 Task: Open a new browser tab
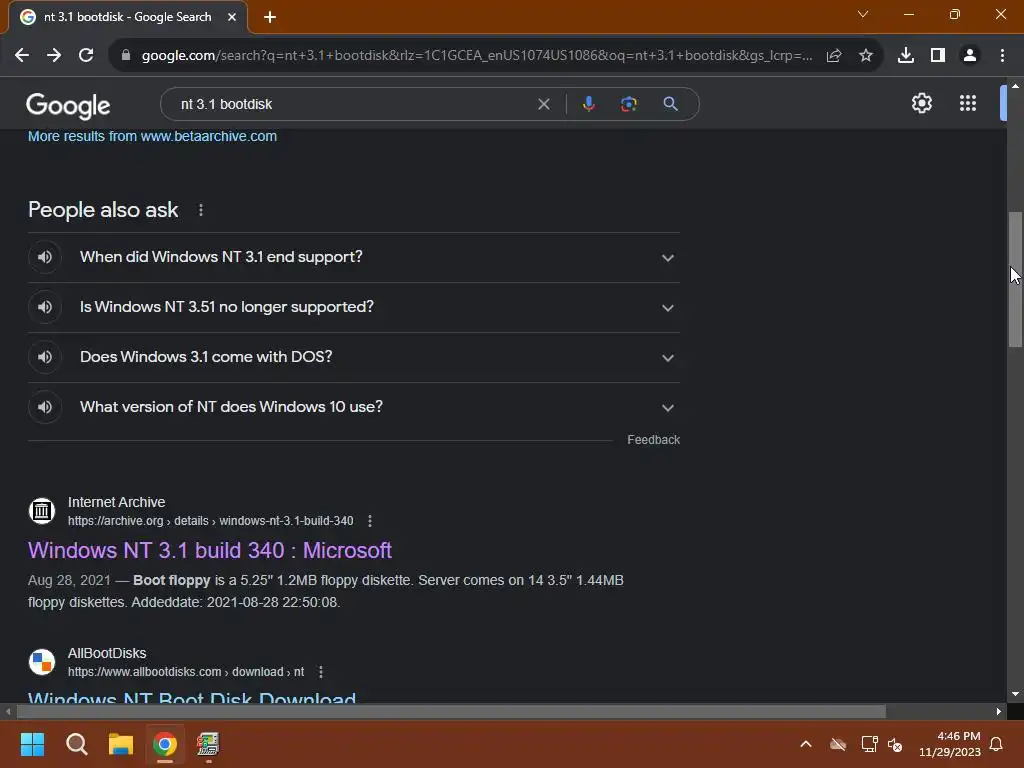[x=270, y=18]
